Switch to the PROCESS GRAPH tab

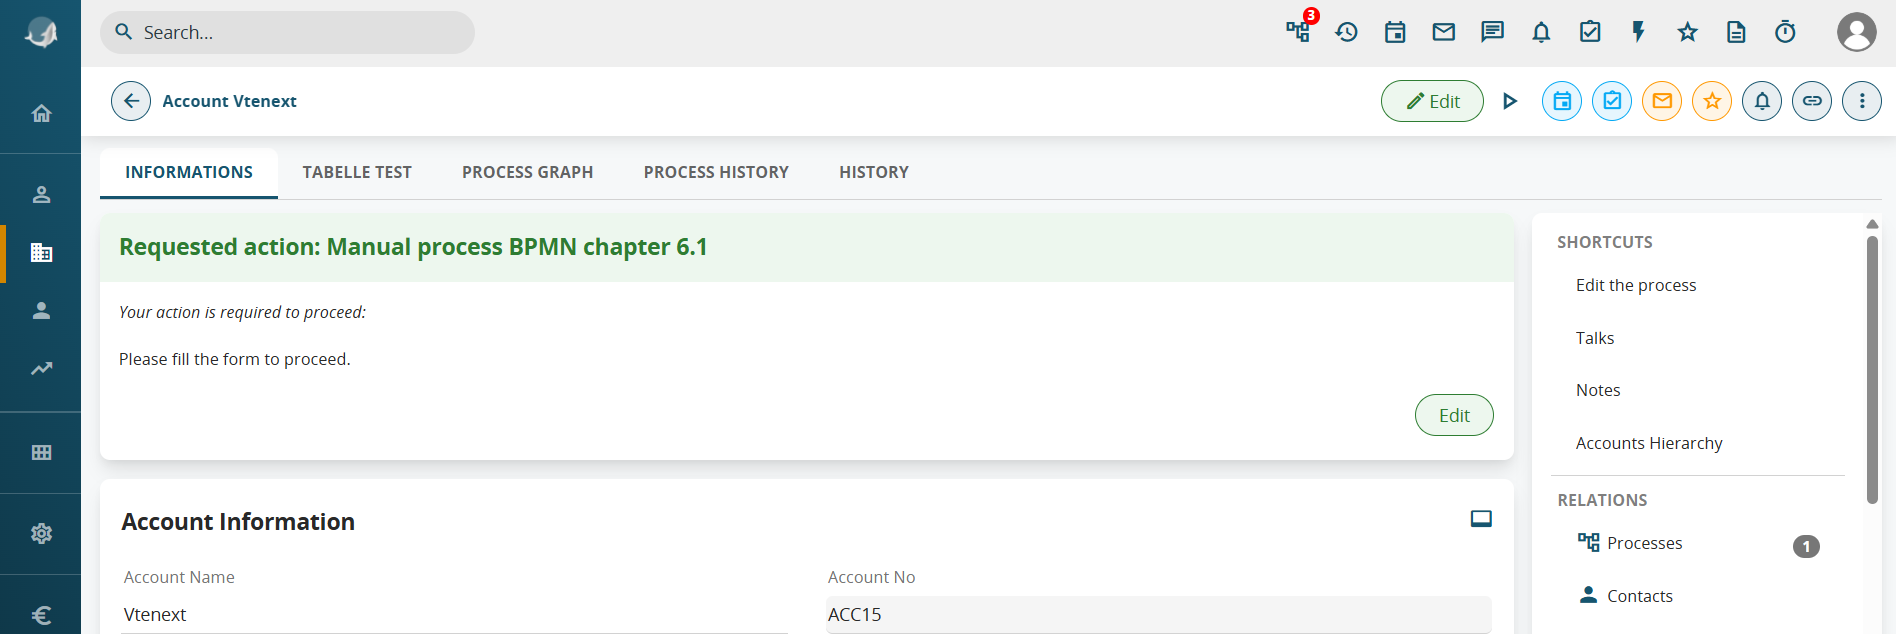coord(528,172)
